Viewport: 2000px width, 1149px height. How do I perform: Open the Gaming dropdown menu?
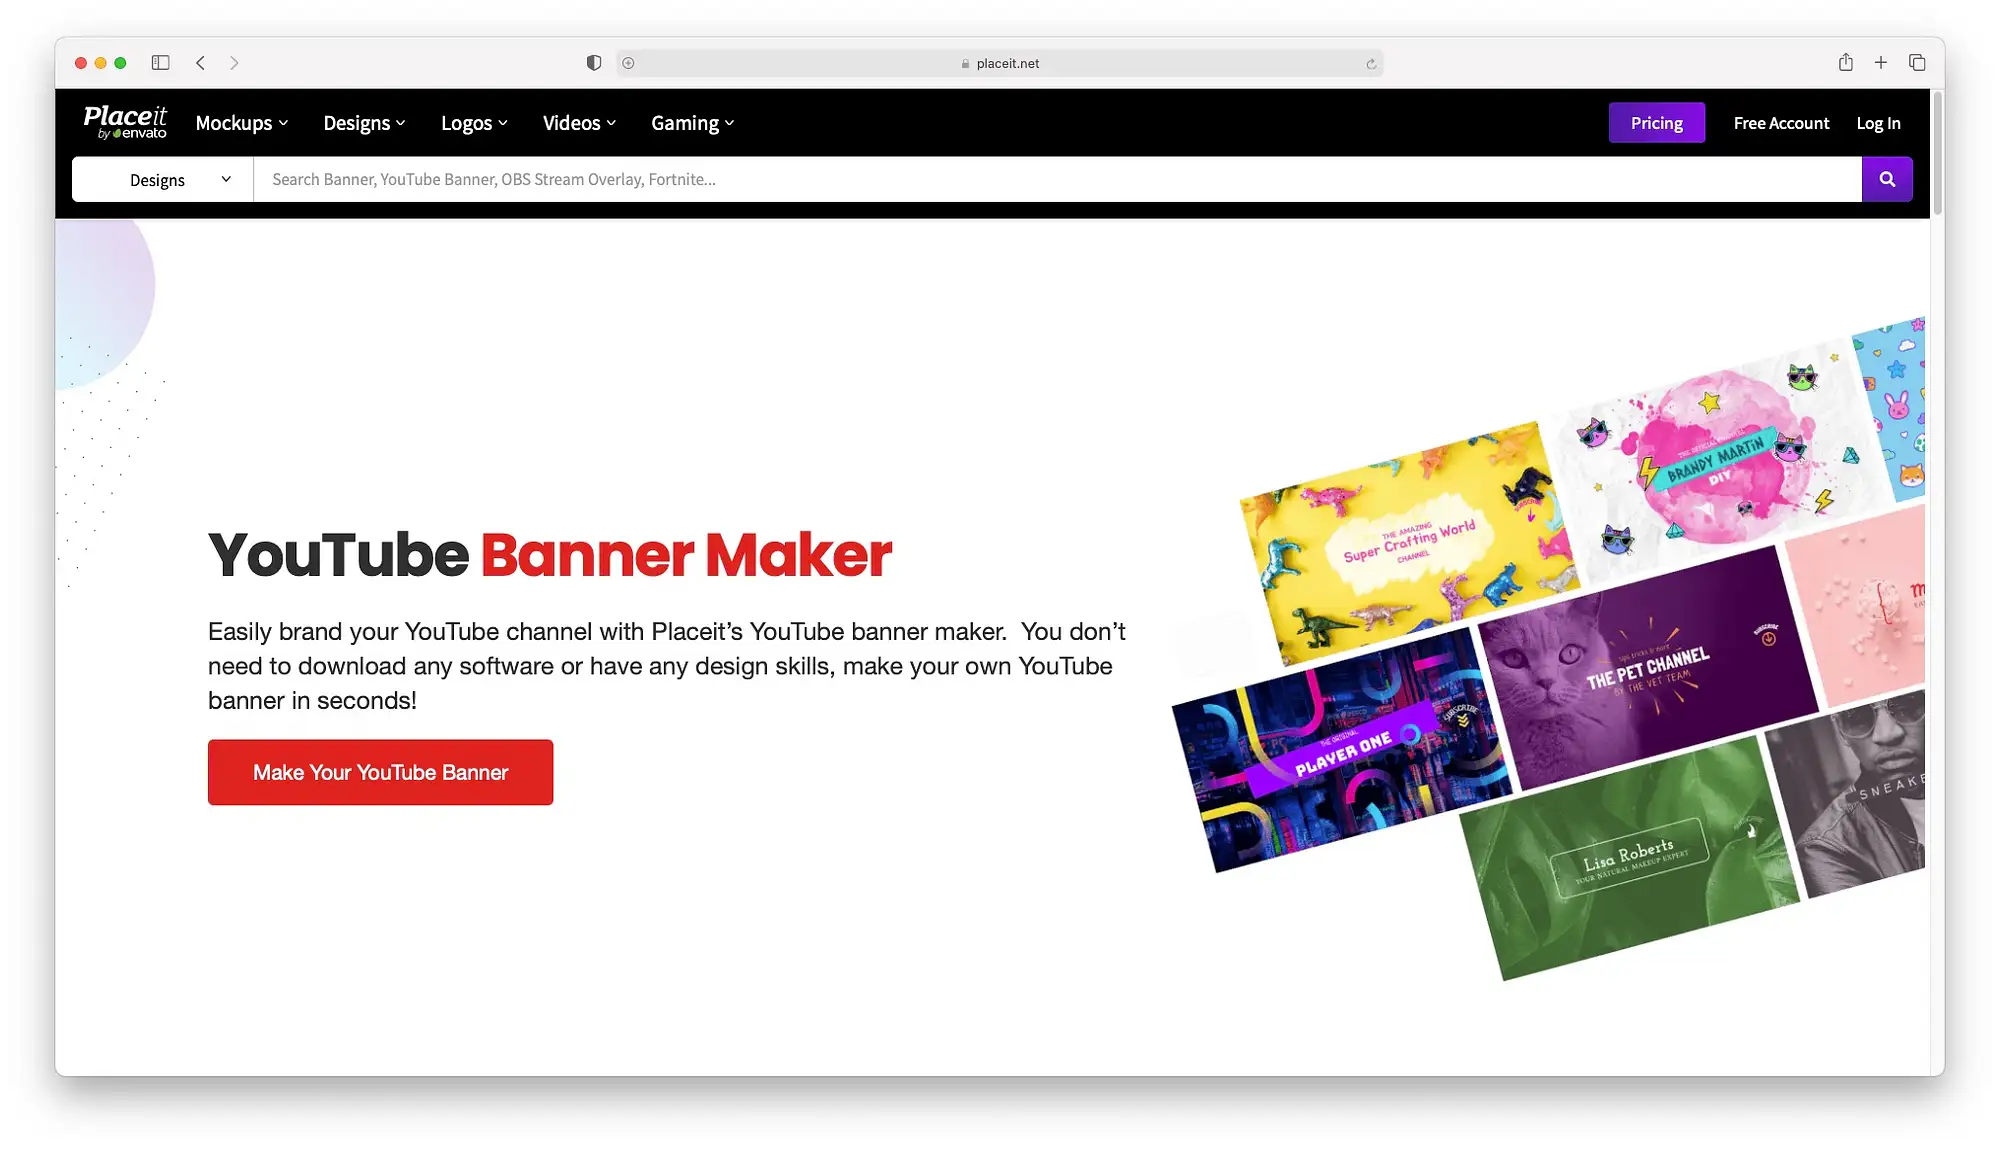(x=694, y=122)
